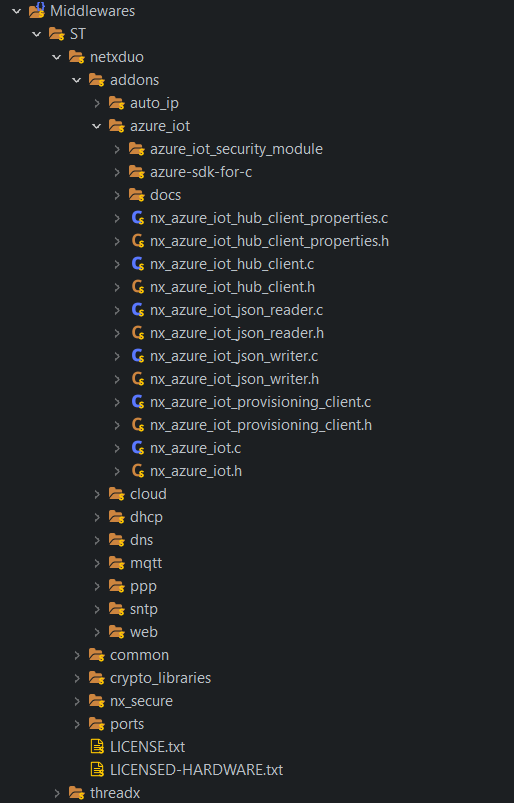Select azure_iot_security_module folder
Image resolution: width=514 pixels, height=803 pixels.
pos(237,149)
